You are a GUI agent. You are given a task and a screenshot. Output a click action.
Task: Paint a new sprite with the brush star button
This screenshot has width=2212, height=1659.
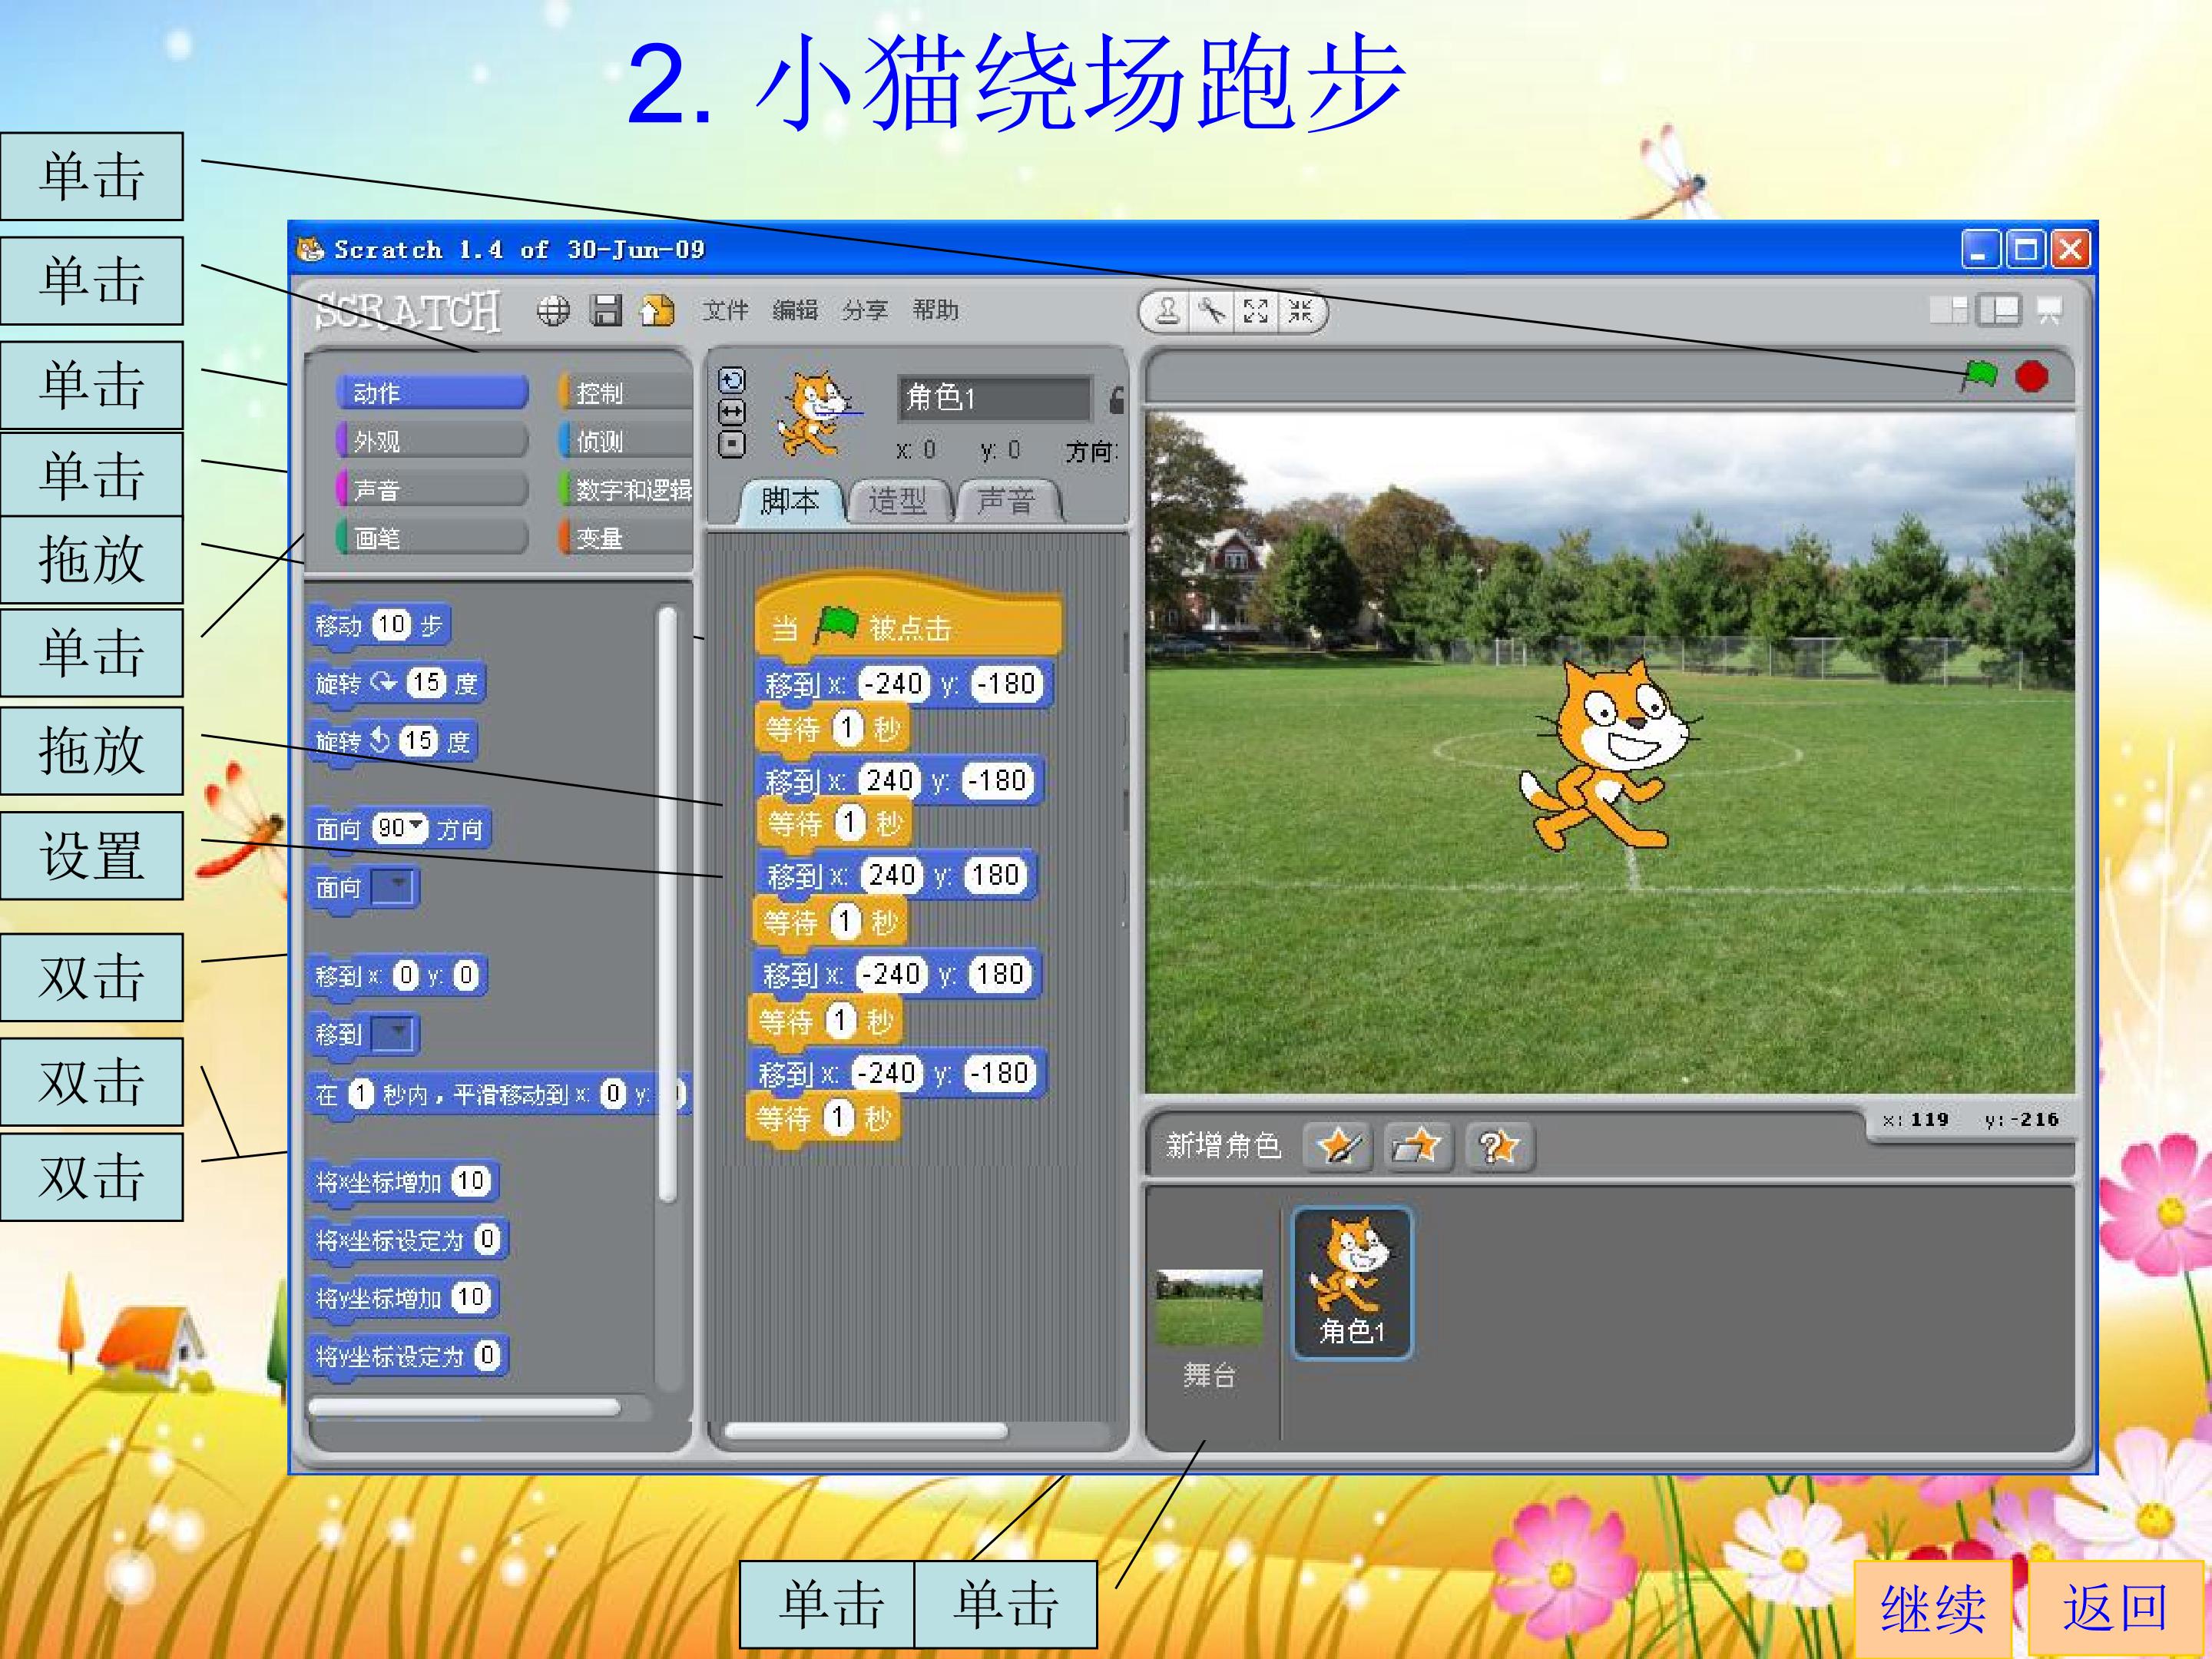[x=1339, y=1146]
